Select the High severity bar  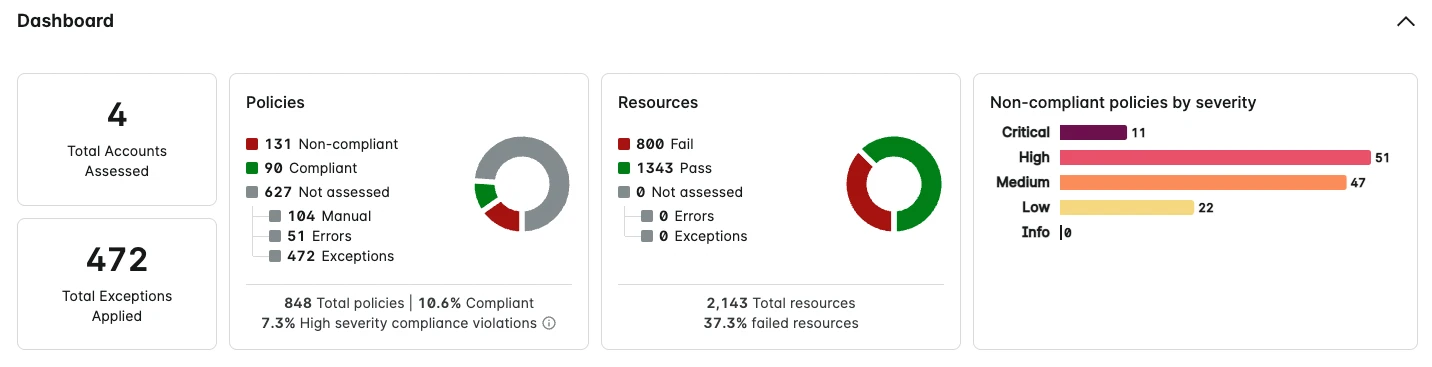[x=1215, y=157]
